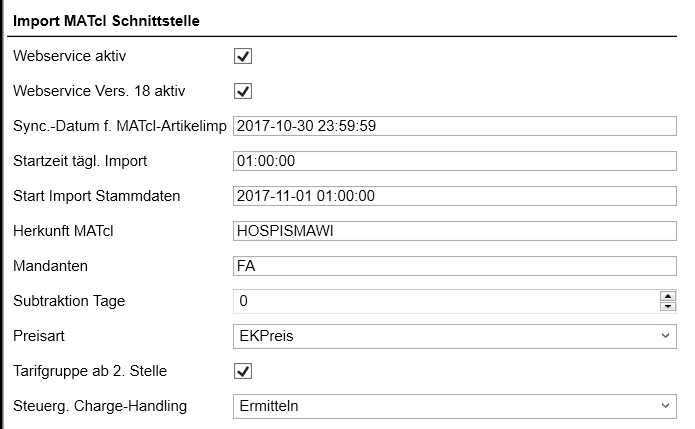Expand Steuerg. Charge-Handling dropdown
The width and height of the screenshot is (695, 429).
[x=455, y=406]
